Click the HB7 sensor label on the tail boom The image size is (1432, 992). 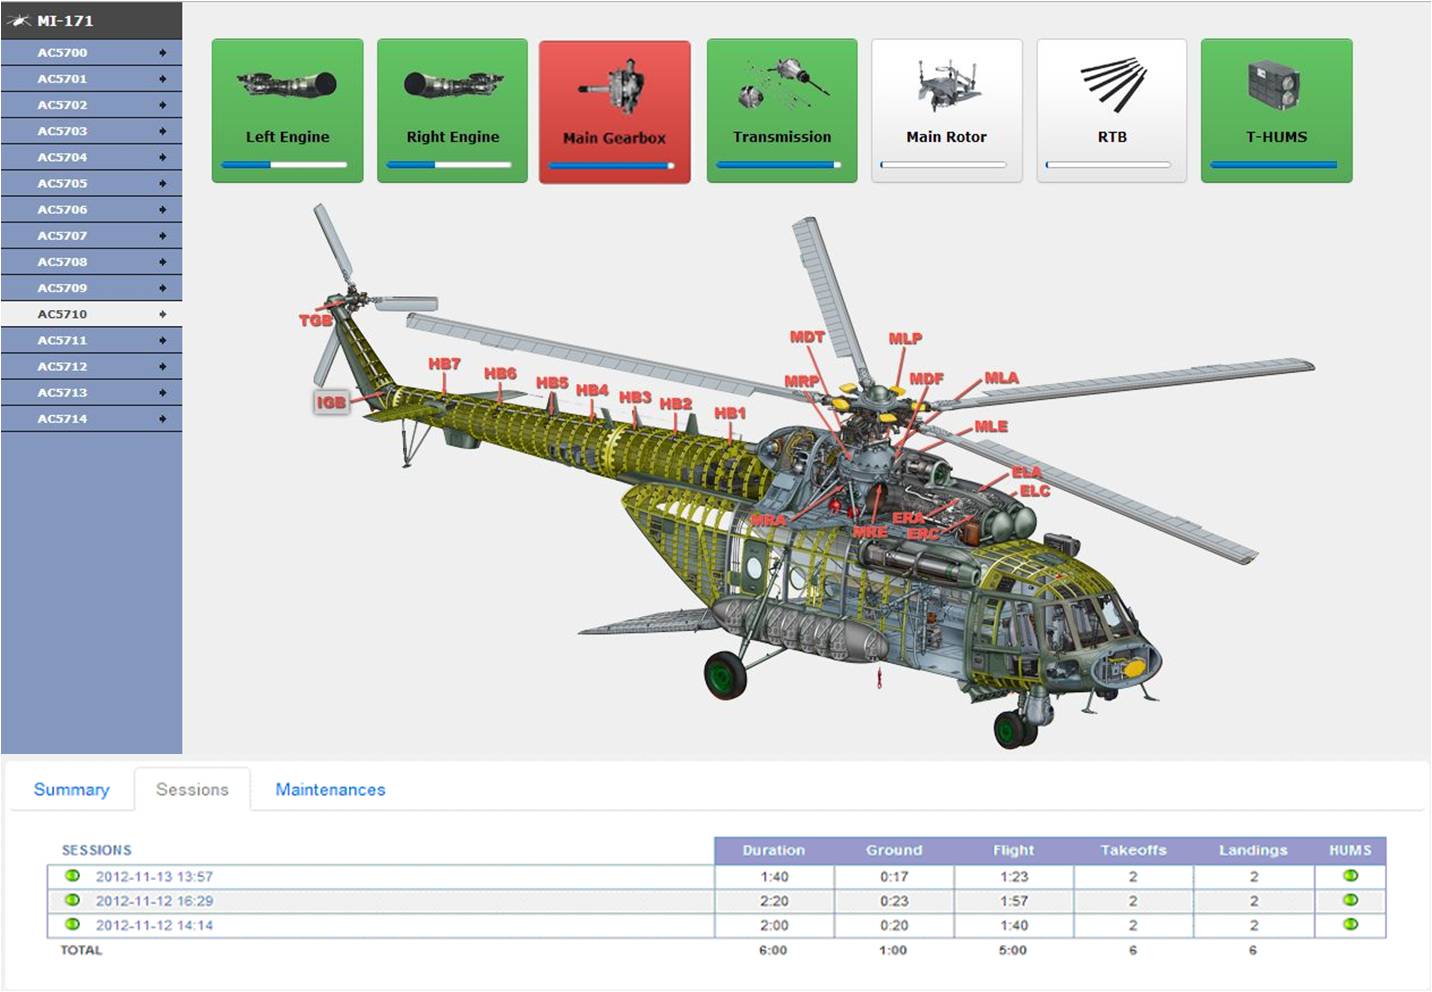(445, 364)
